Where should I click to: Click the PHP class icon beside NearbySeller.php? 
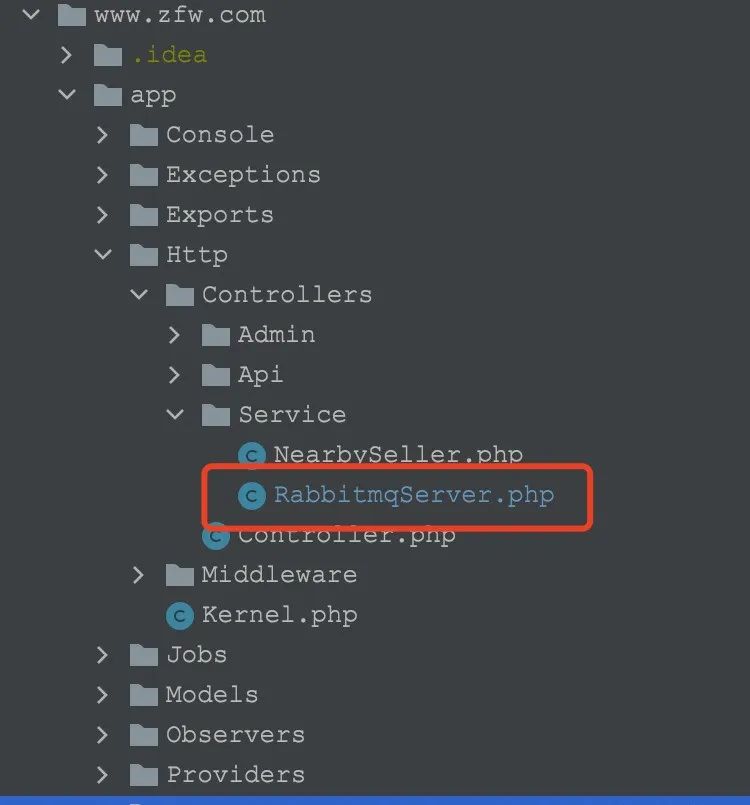(250, 455)
